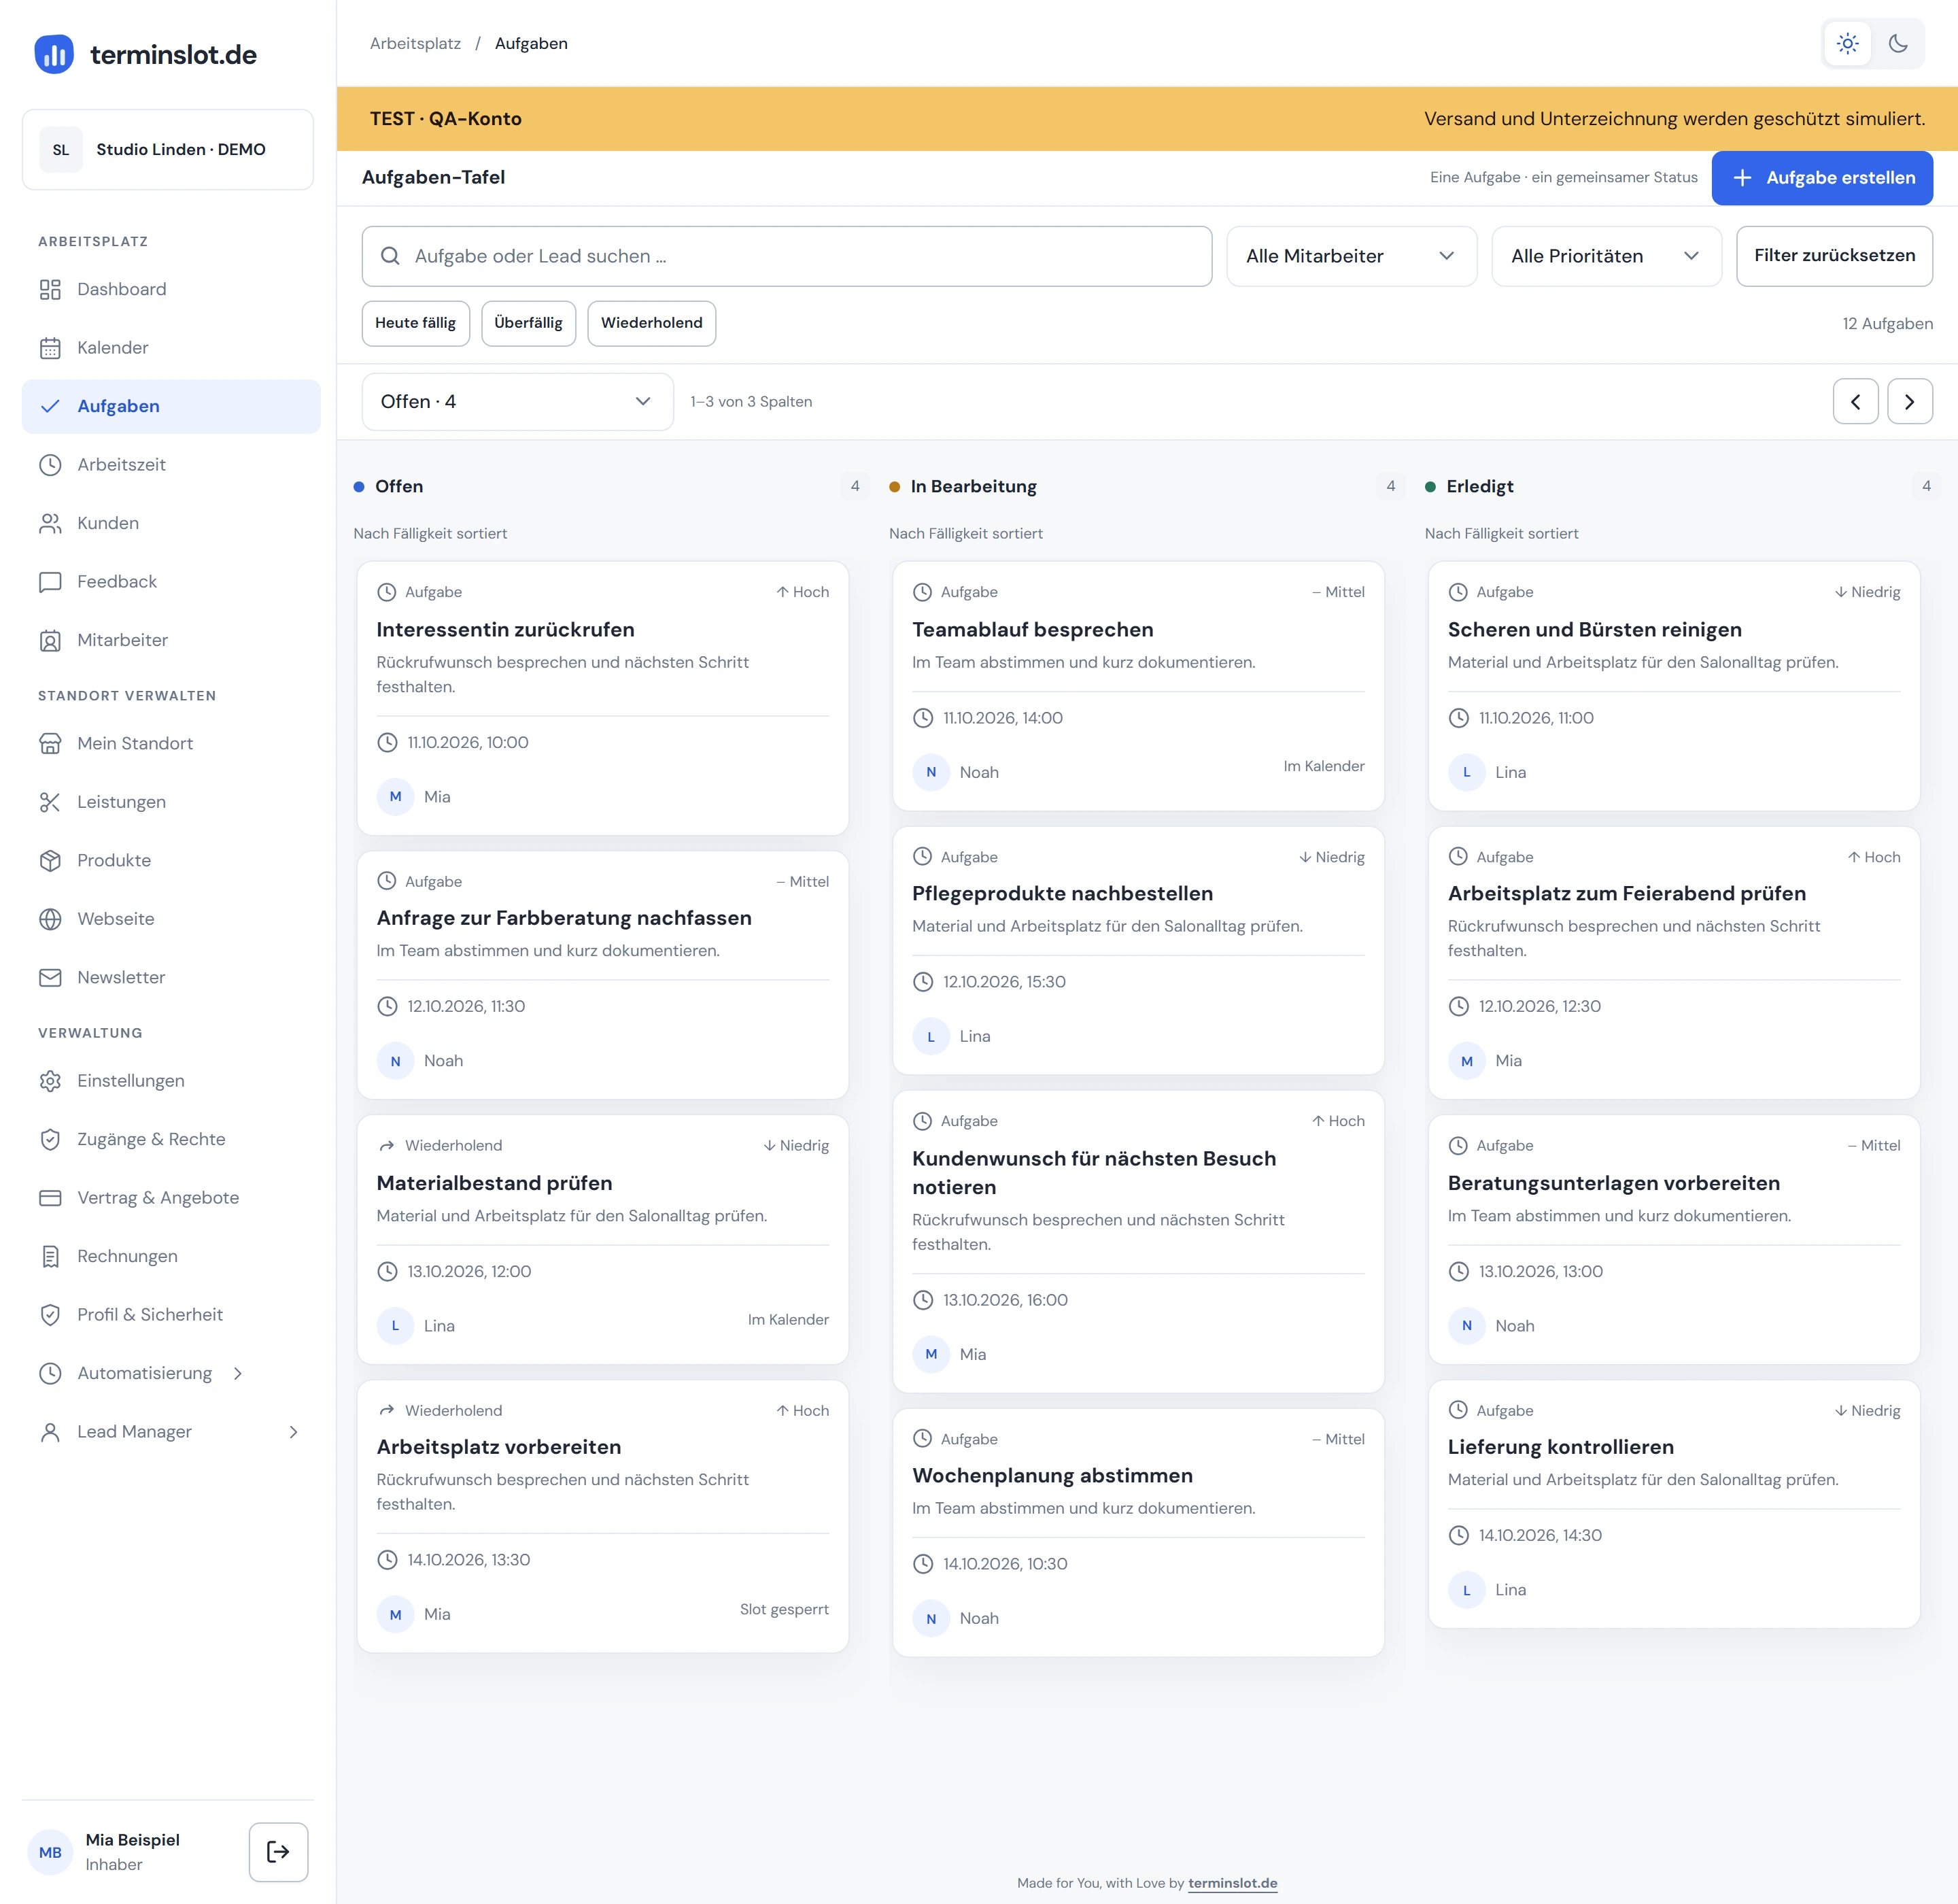1958x1904 pixels.
Task: Go to next columns arrow button
Action: click(1909, 402)
